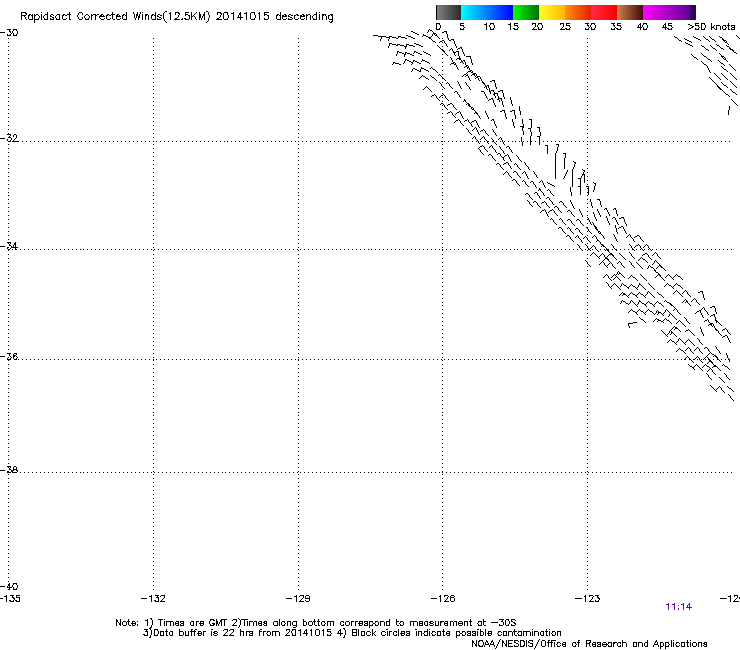Click the -38 latitude axis label
Viewport: 740px width, 650px height.
coord(9,470)
